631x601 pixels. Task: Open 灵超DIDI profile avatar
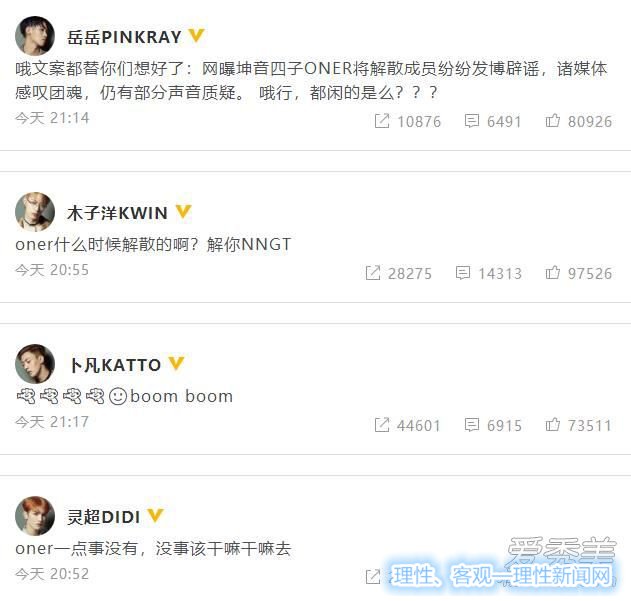coord(35,516)
